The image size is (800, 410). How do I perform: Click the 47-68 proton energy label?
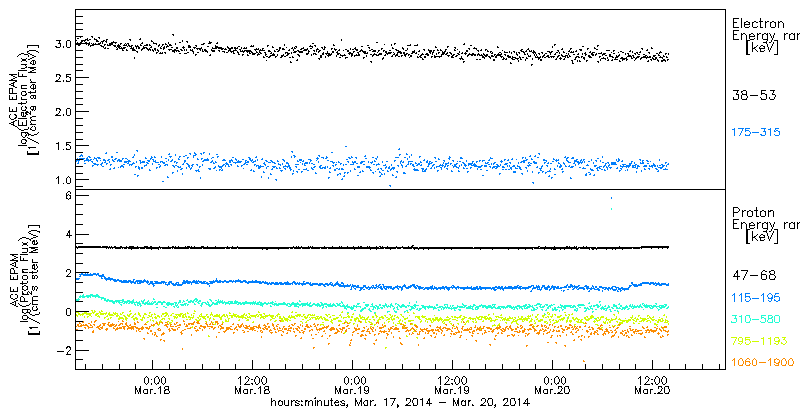[753, 276]
